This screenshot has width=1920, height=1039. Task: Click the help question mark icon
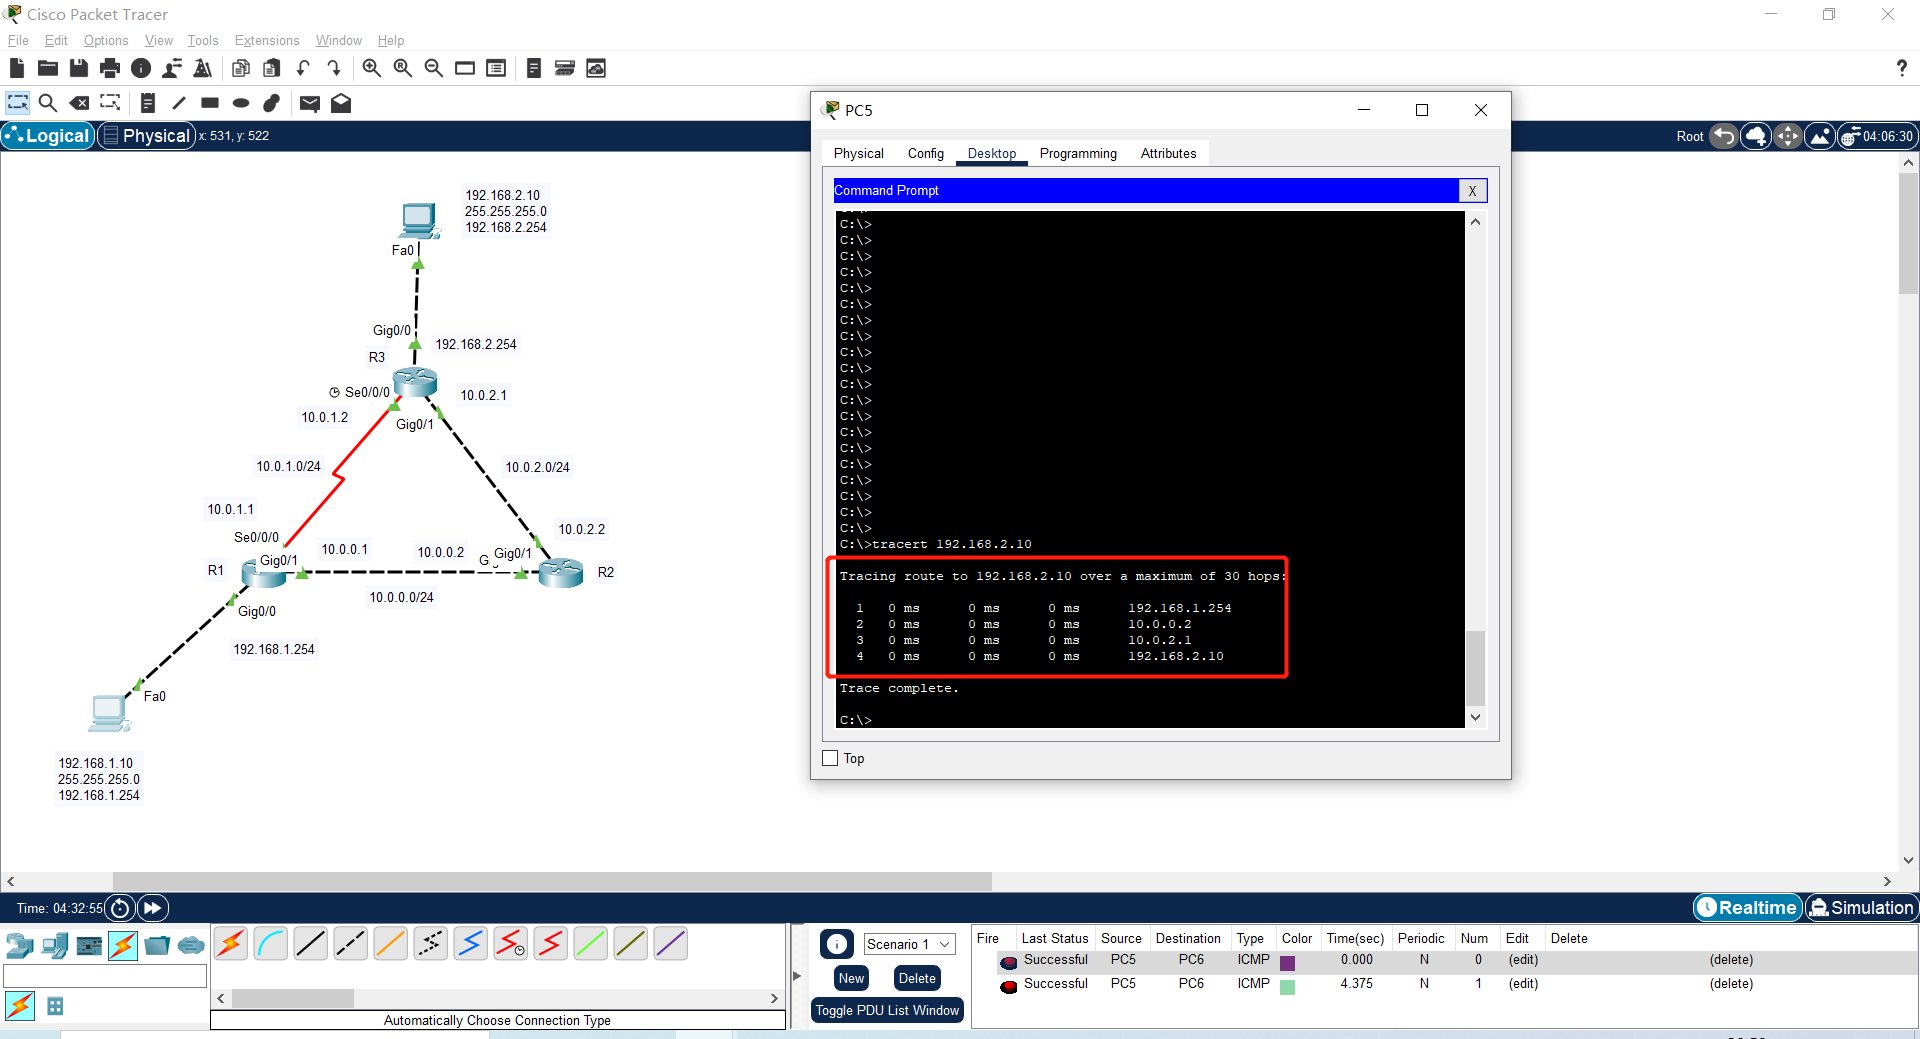coord(1901,68)
